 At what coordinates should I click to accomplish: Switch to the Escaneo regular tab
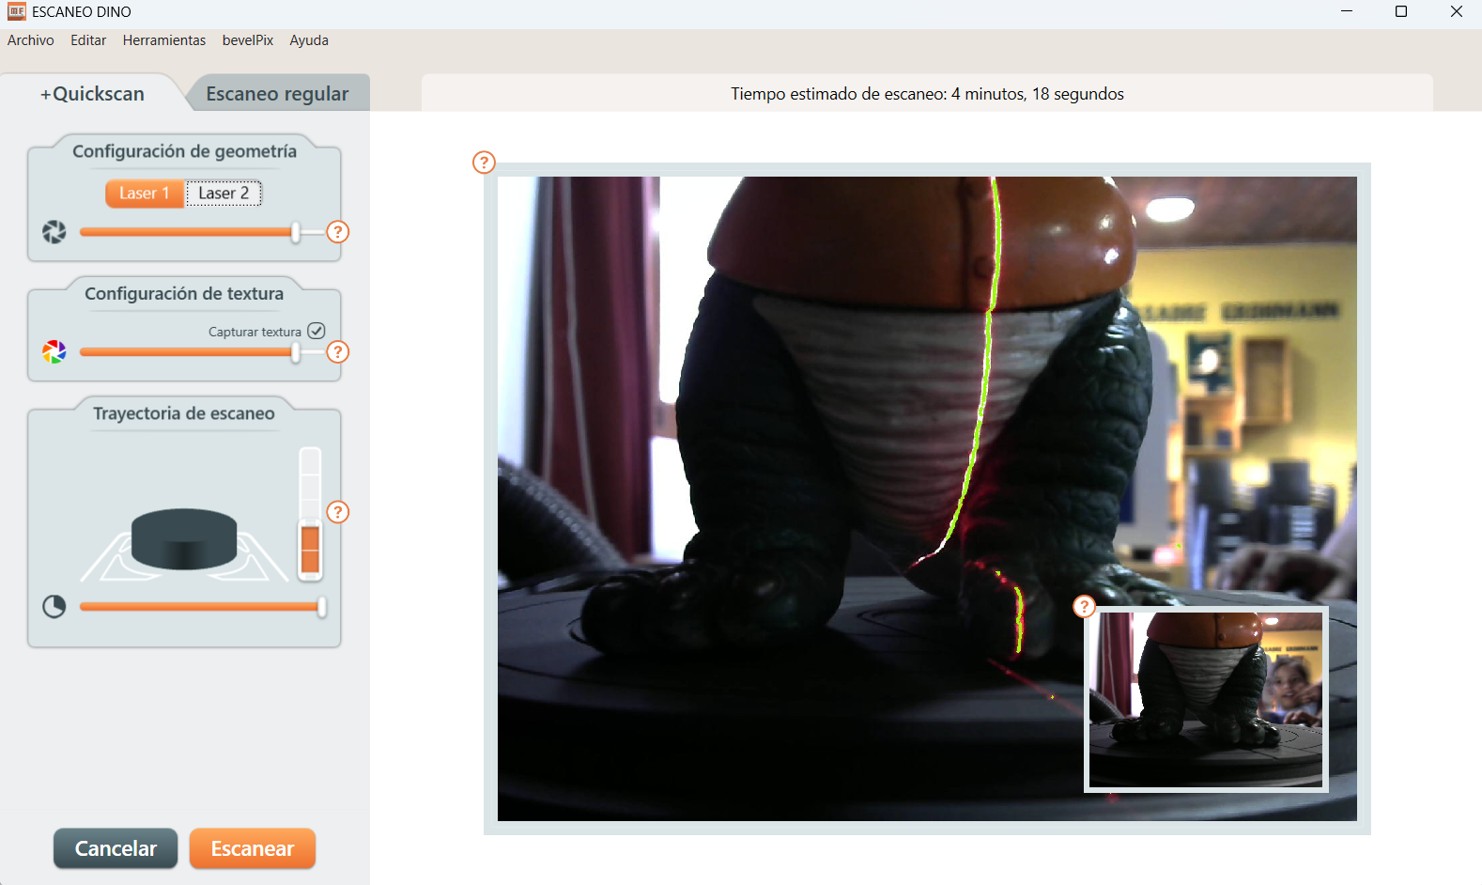tap(277, 93)
